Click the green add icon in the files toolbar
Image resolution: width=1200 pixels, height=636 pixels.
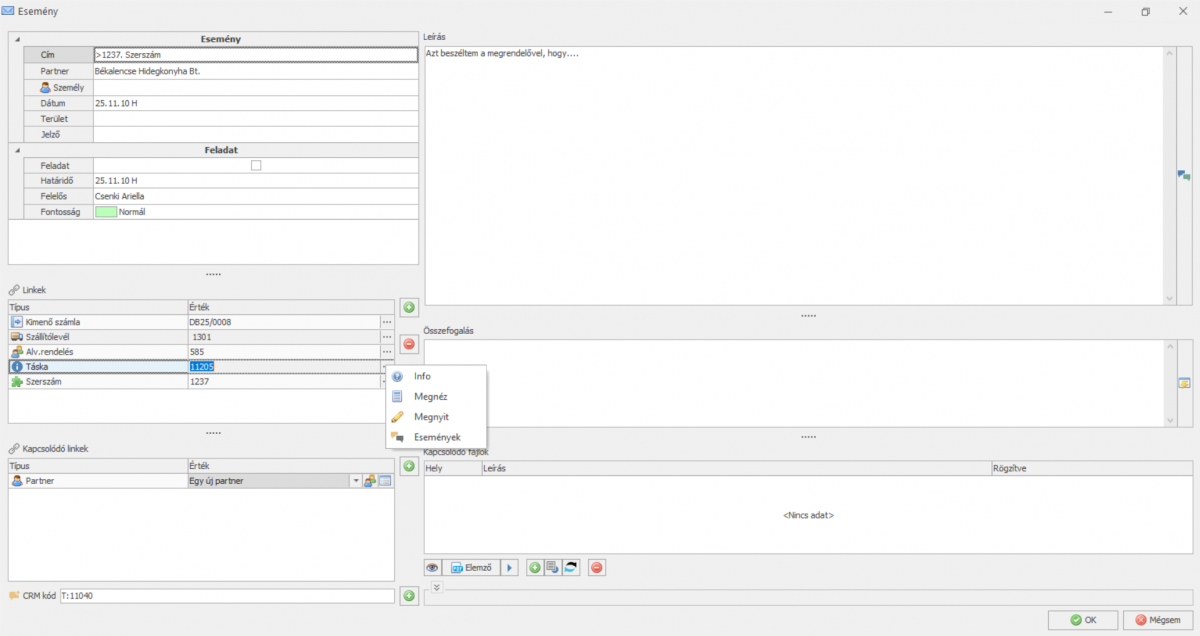(535, 568)
